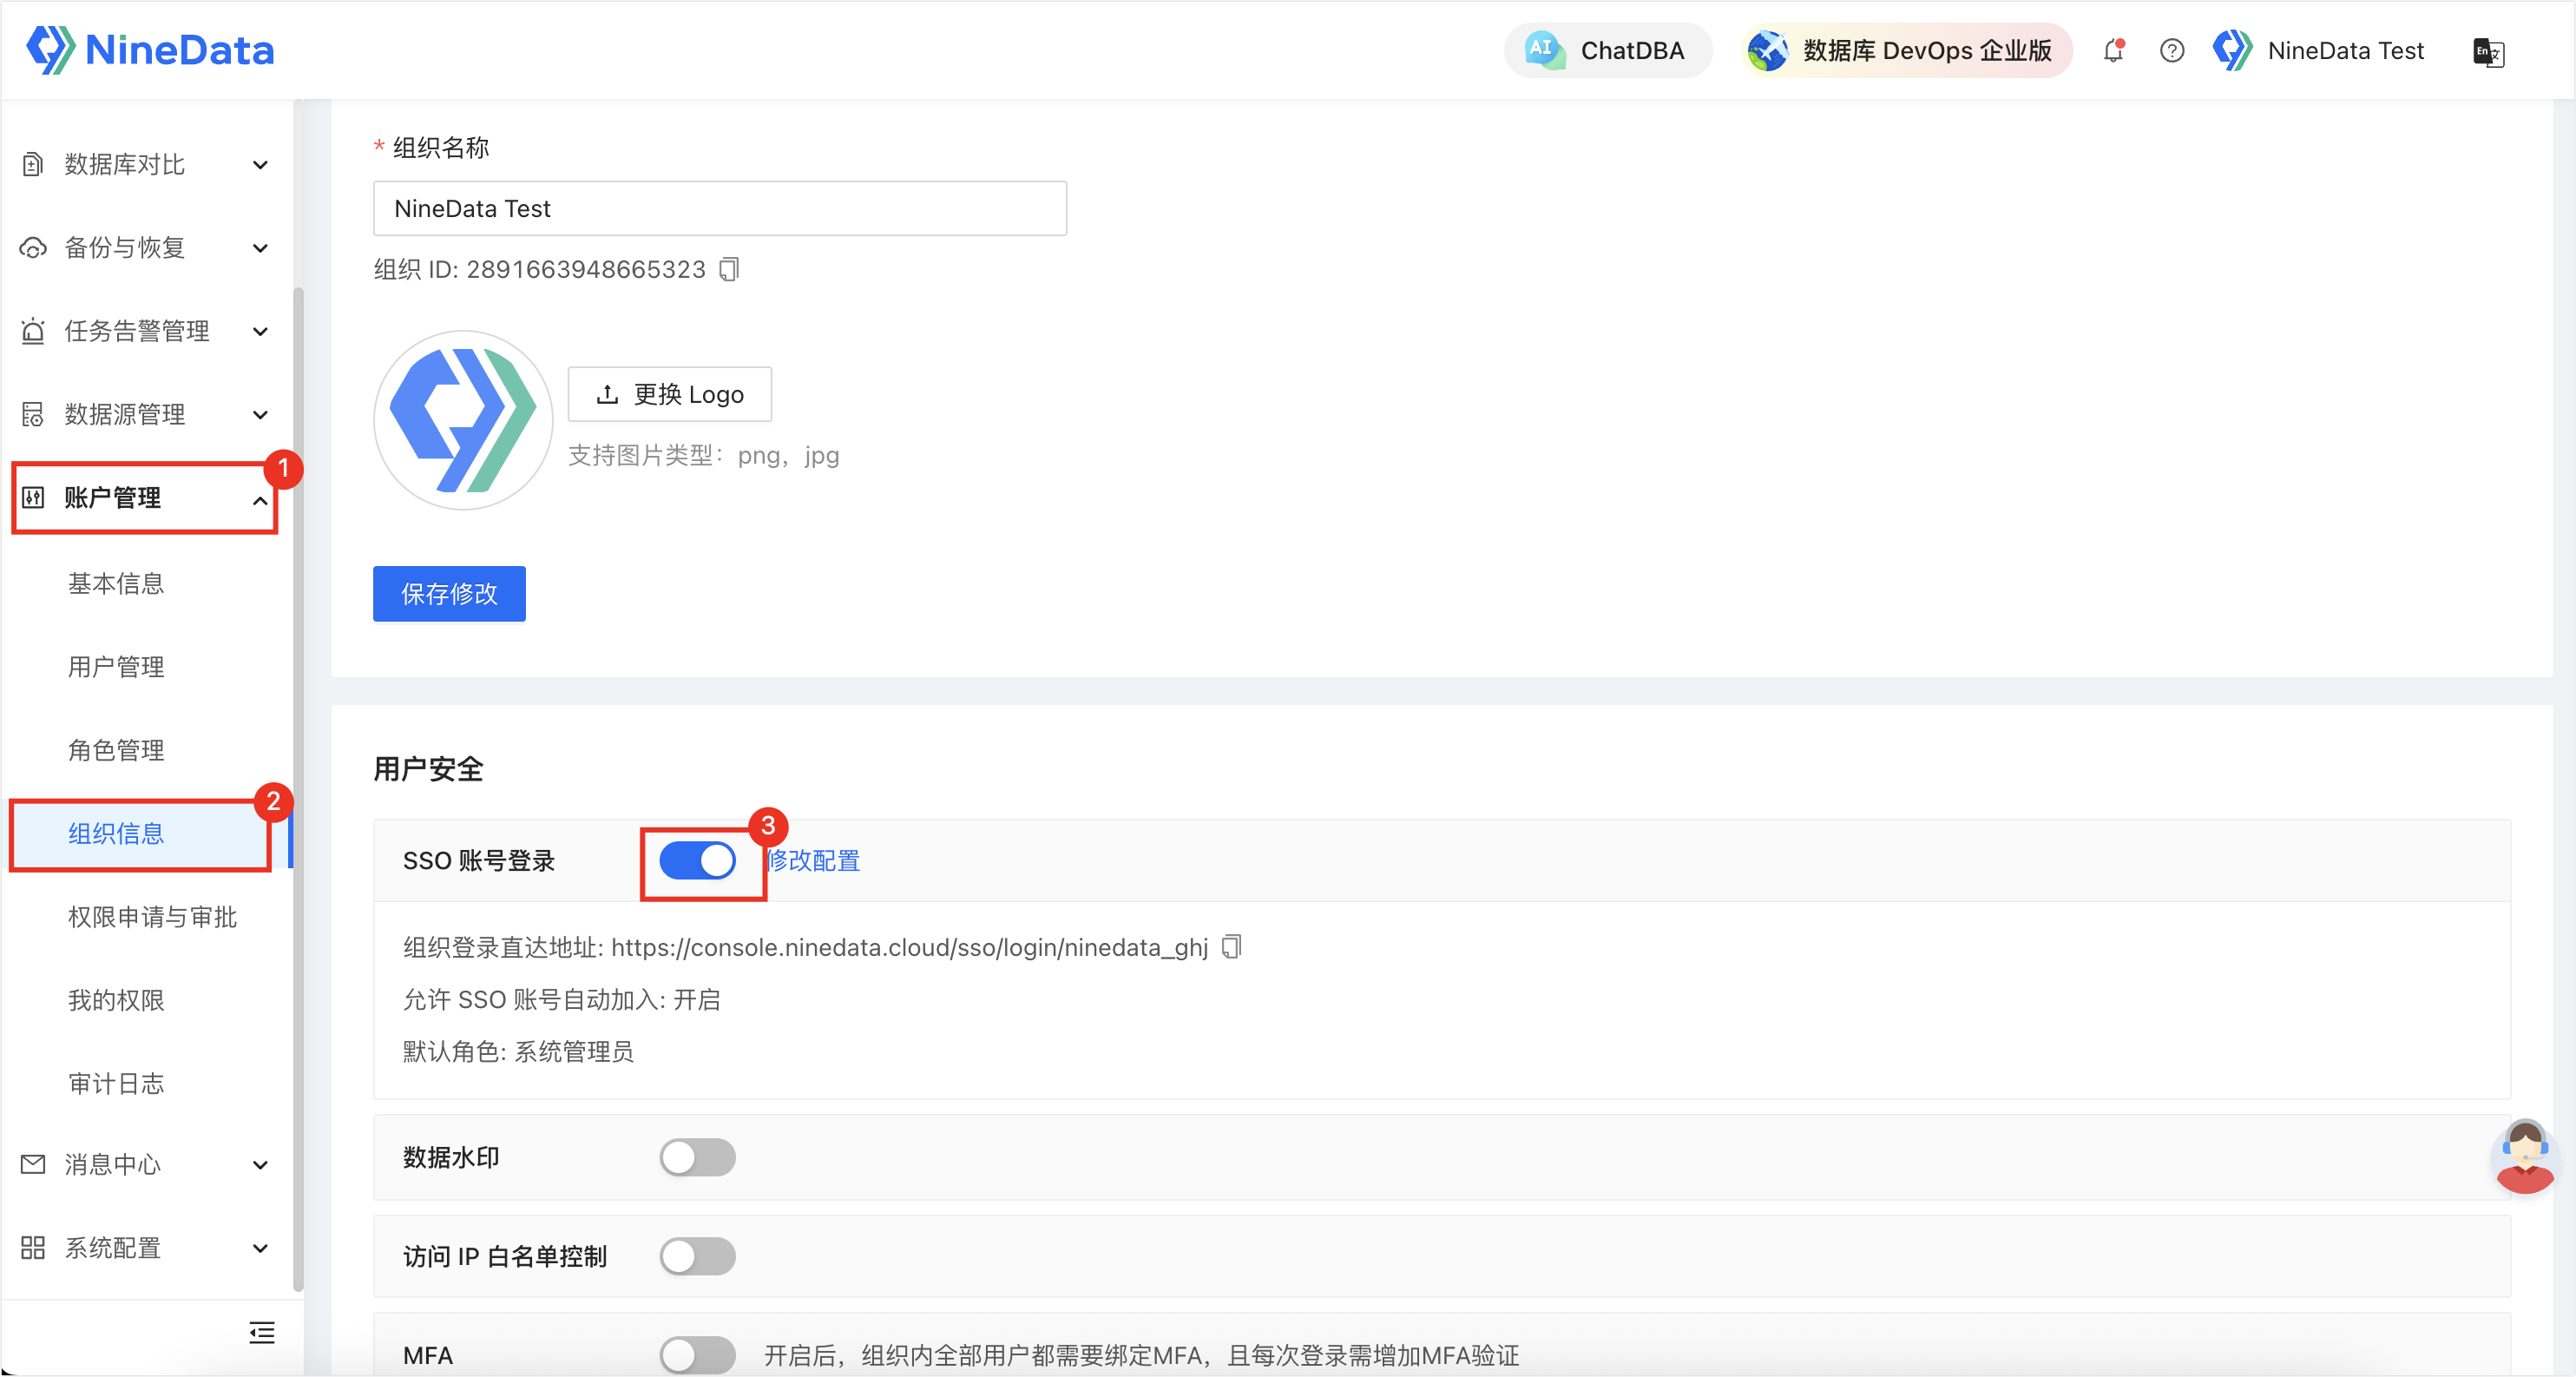Screen dimensions: 2576x1377
Task: Expand the 消息中心 menu chevron
Action: (260, 1165)
